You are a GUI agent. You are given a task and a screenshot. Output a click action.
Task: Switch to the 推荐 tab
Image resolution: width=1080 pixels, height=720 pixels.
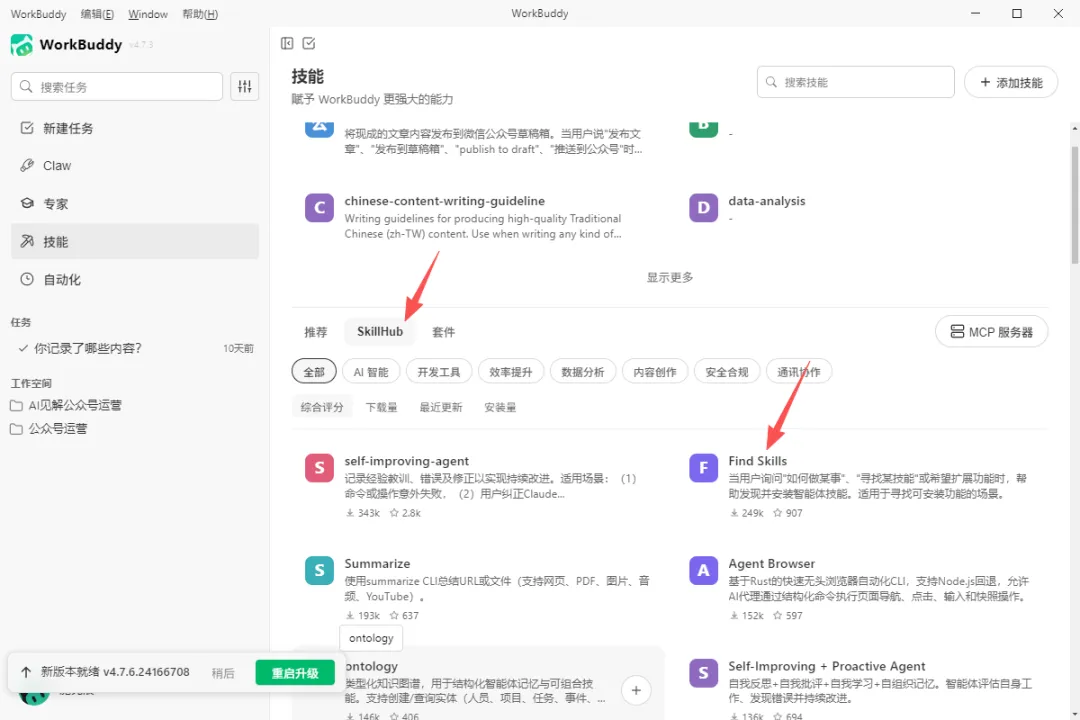[316, 332]
